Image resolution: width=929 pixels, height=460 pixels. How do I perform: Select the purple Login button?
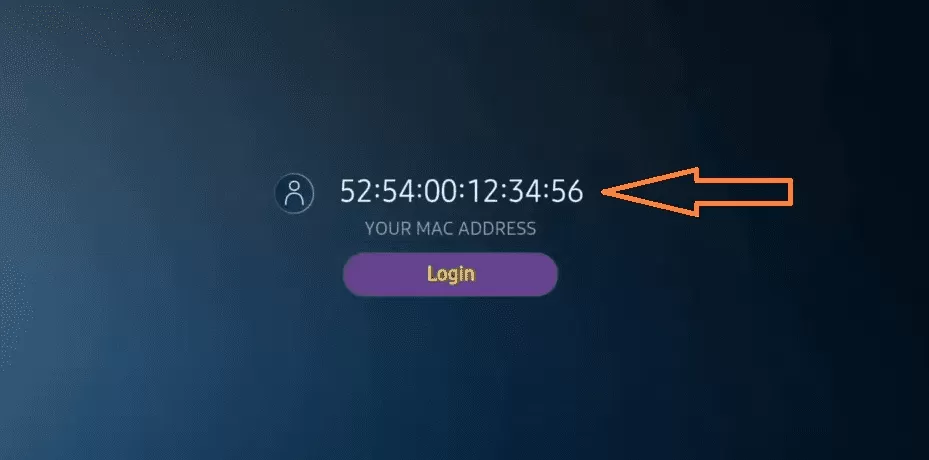point(450,274)
